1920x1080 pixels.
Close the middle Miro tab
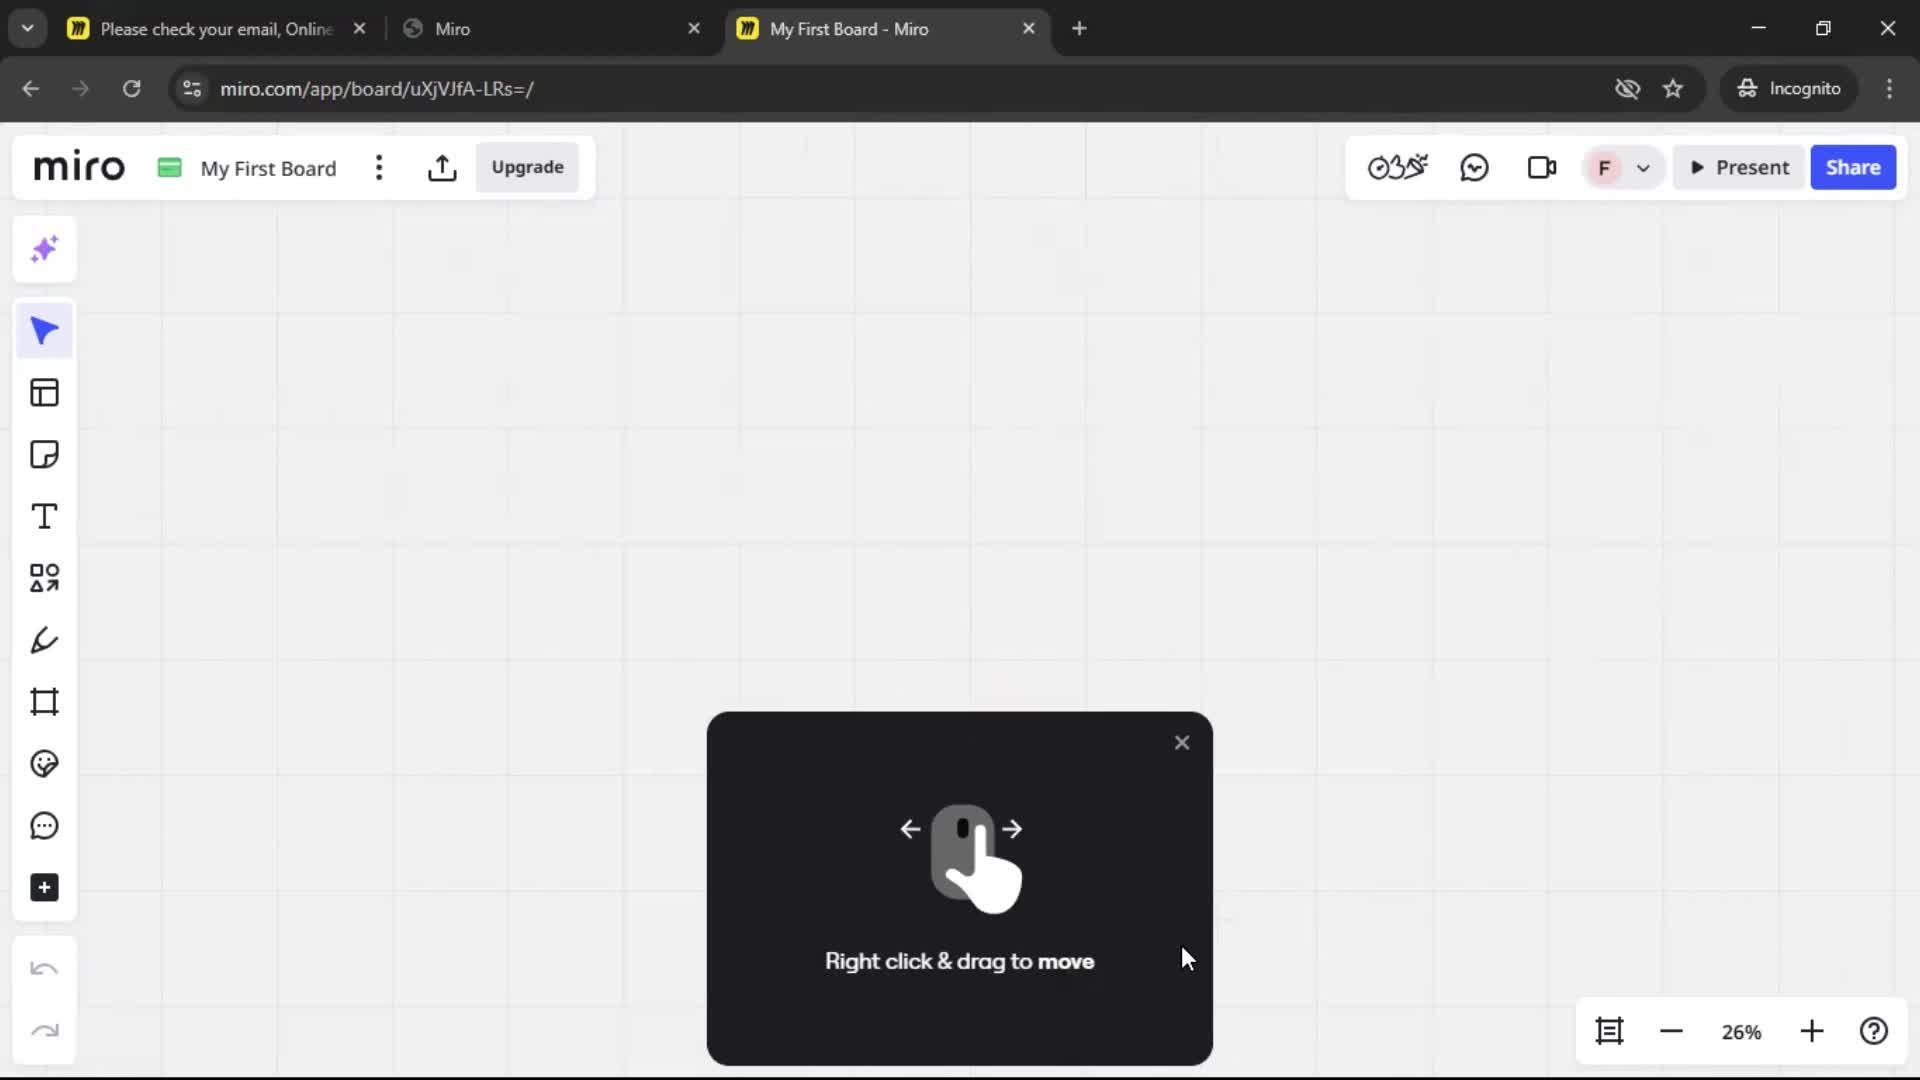(x=694, y=29)
